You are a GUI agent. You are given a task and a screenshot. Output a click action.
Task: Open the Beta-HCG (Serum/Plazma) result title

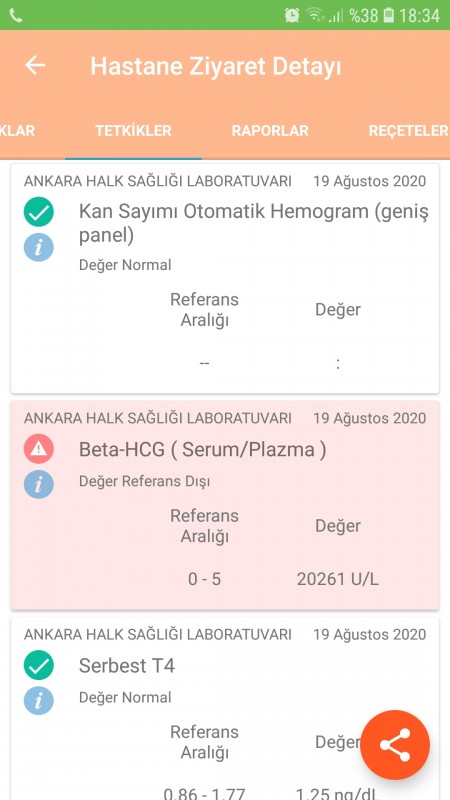click(203, 449)
